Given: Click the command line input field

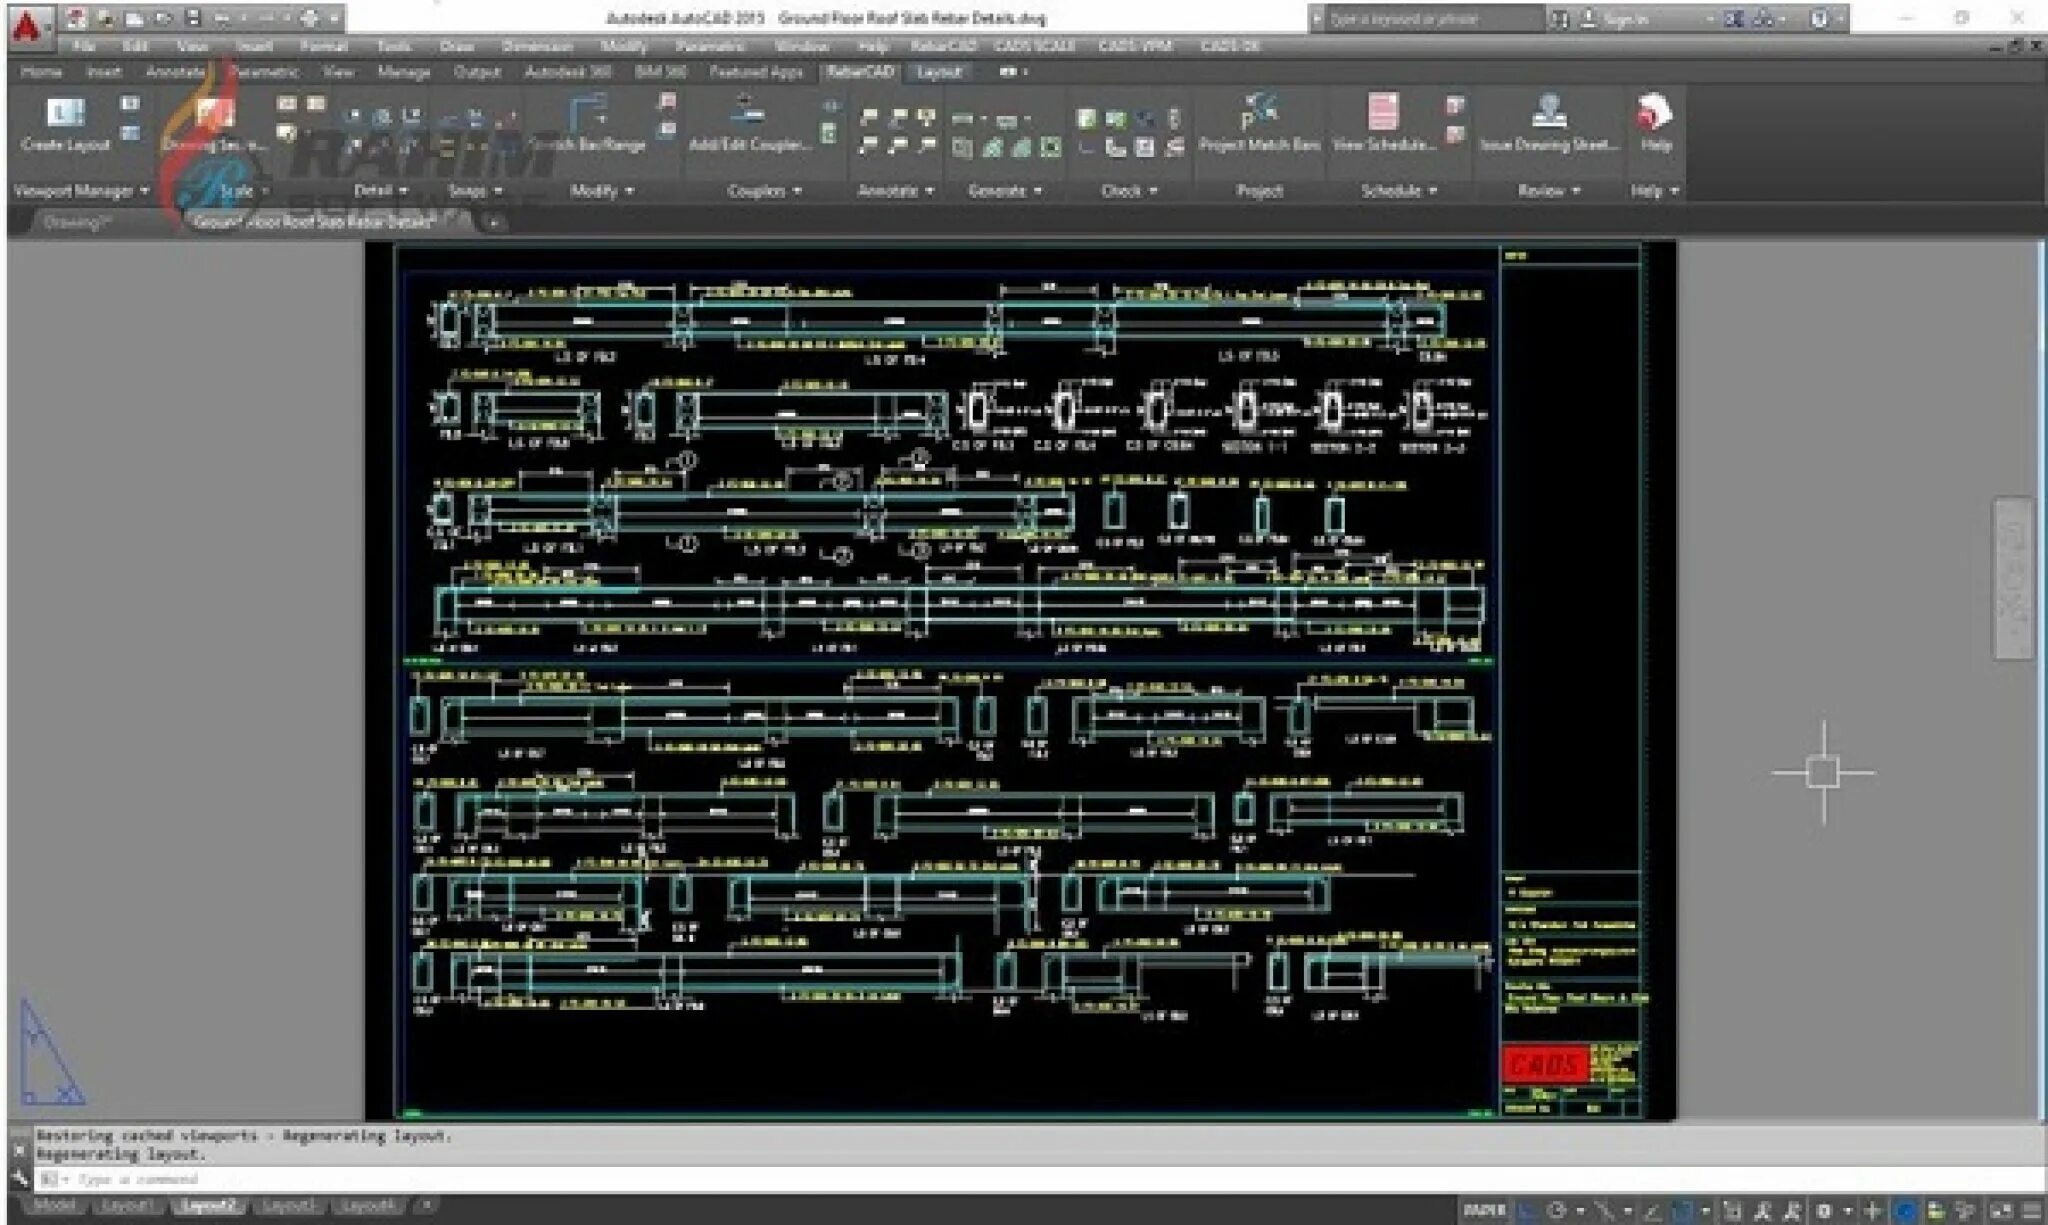Looking at the screenshot, I should tap(600, 1180).
